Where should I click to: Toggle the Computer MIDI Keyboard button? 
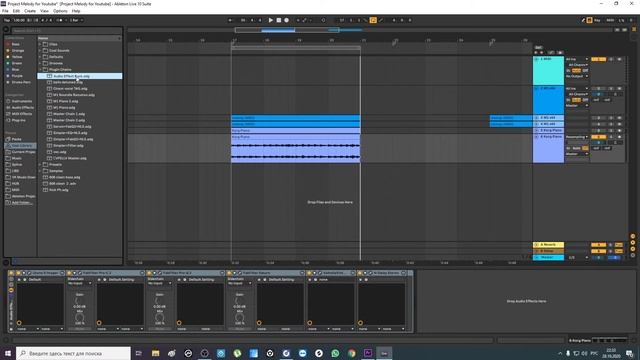click(x=589, y=20)
